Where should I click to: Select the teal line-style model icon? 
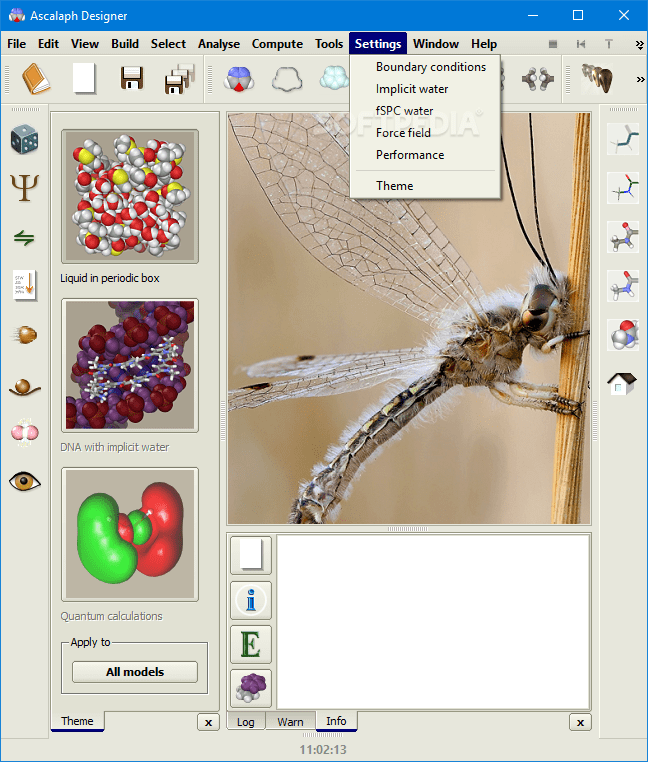click(x=623, y=139)
